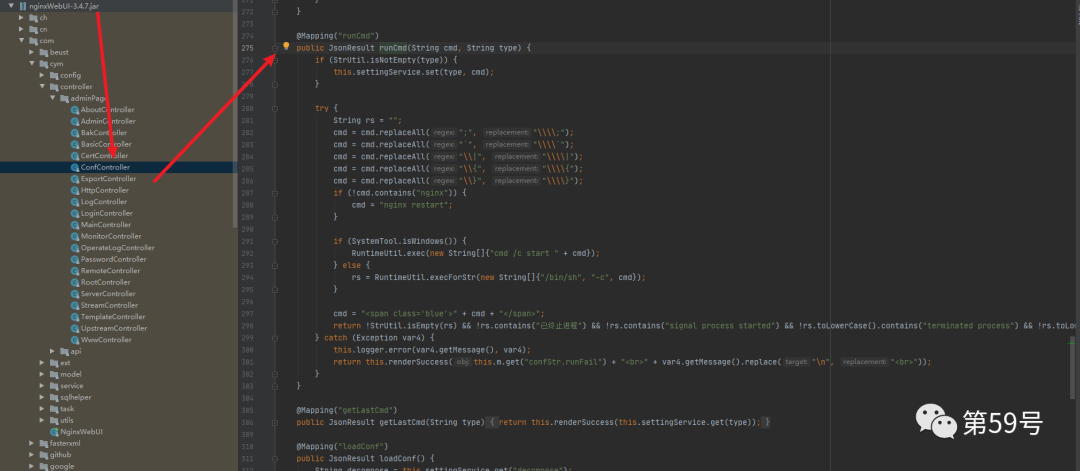The width and height of the screenshot is (1080, 471).
Task: Open WwwController class in tree
Action: tap(106, 339)
